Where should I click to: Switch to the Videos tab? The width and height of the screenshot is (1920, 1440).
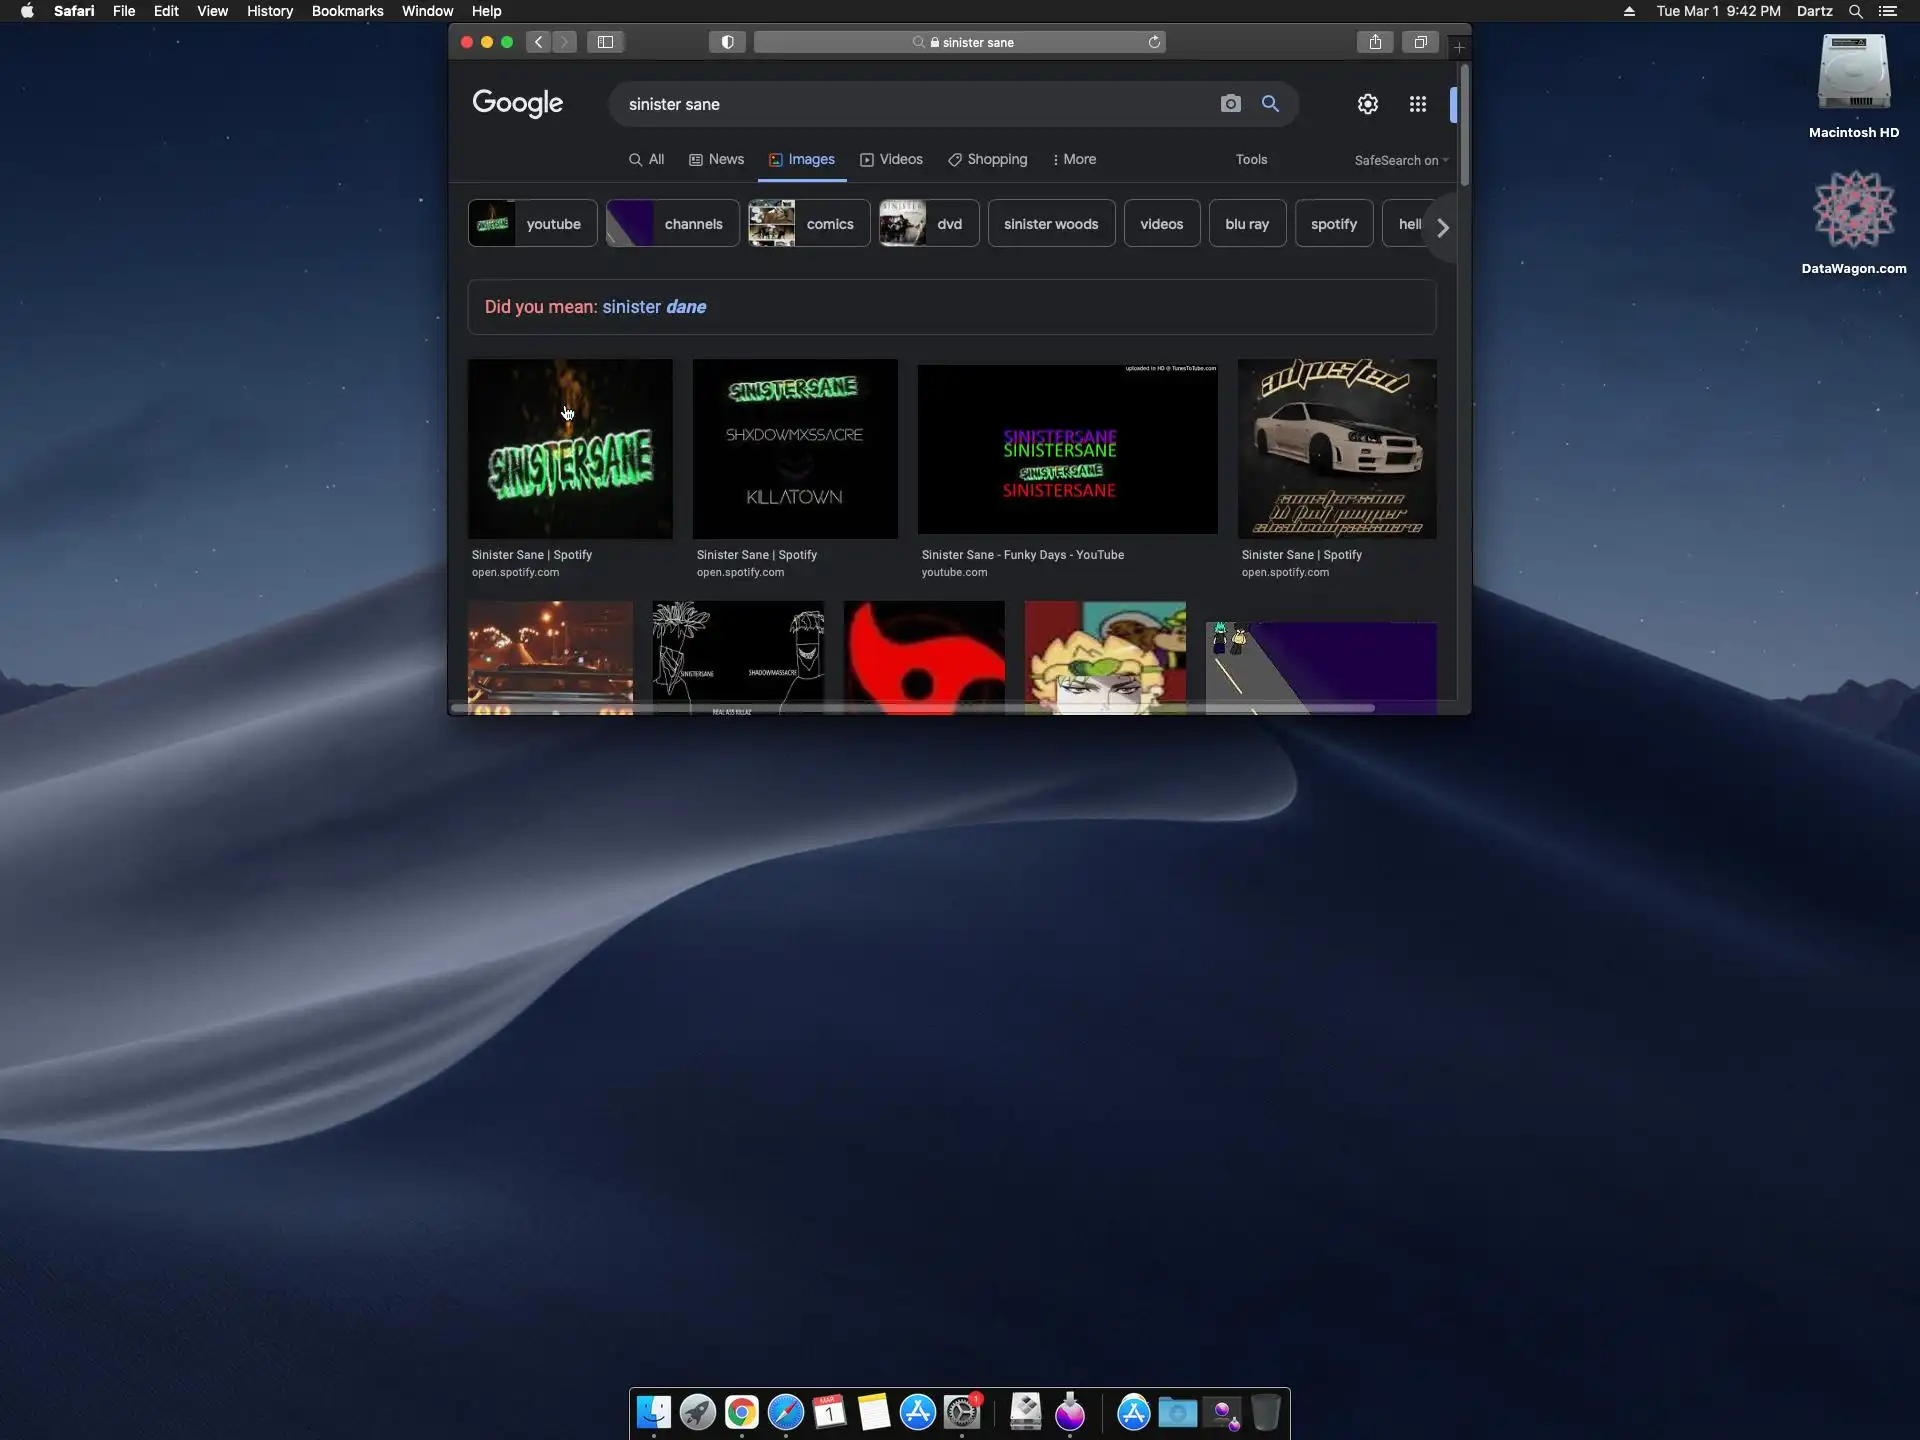click(891, 159)
